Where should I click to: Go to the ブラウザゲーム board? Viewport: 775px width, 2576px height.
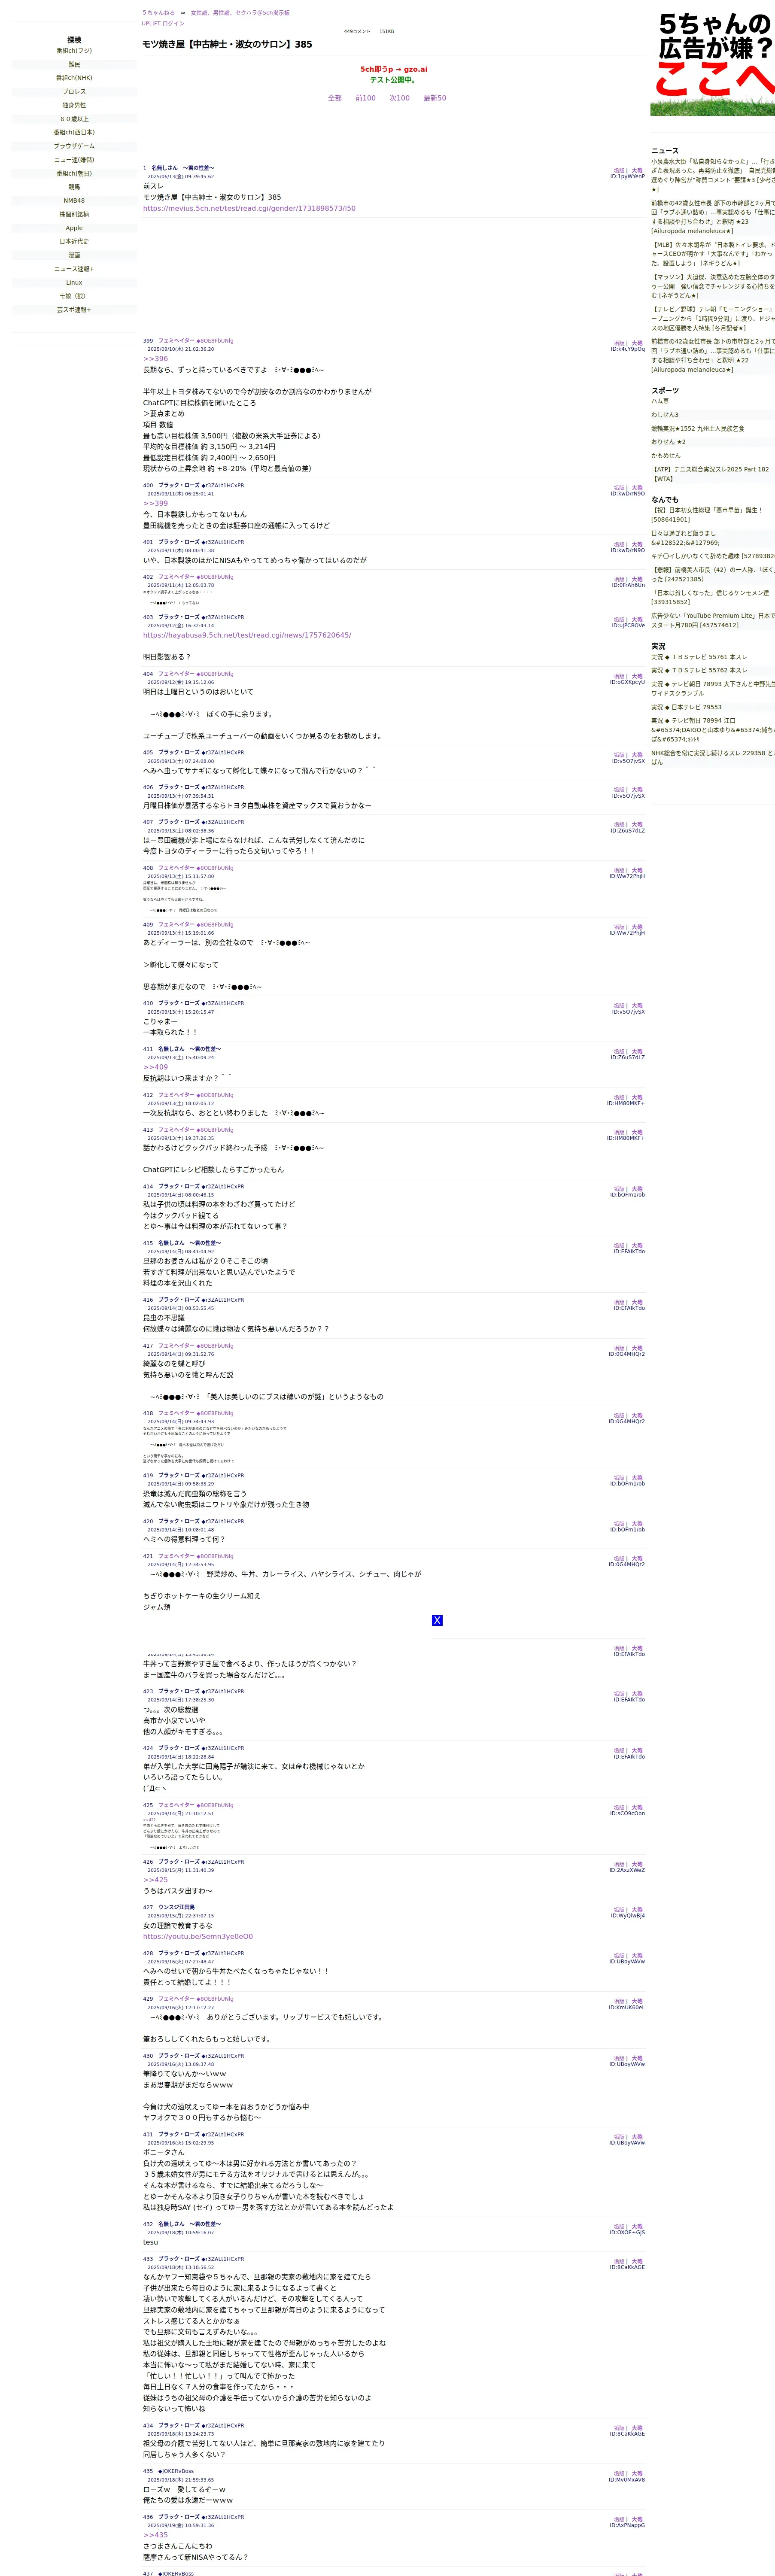(74, 146)
